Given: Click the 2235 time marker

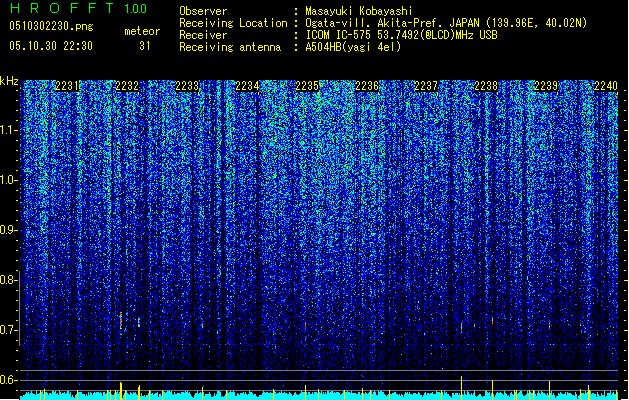Looking at the screenshot, I should point(307,86).
